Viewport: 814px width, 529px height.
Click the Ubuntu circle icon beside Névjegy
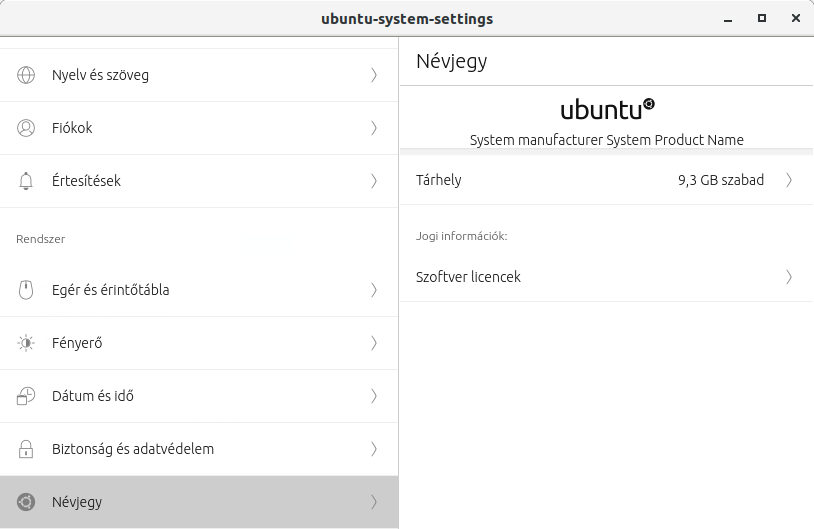[26, 502]
